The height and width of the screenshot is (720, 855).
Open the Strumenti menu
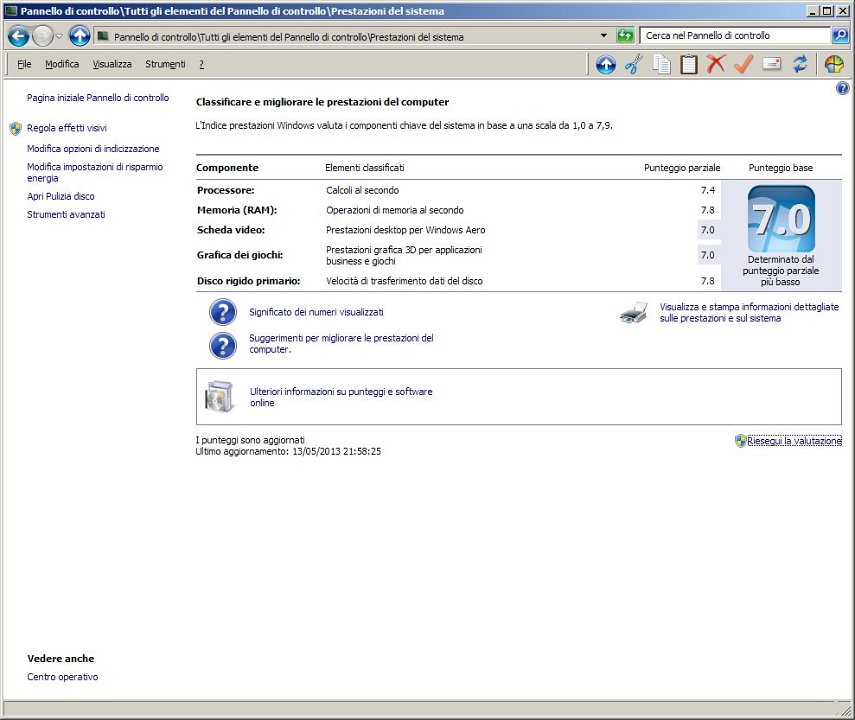point(165,64)
